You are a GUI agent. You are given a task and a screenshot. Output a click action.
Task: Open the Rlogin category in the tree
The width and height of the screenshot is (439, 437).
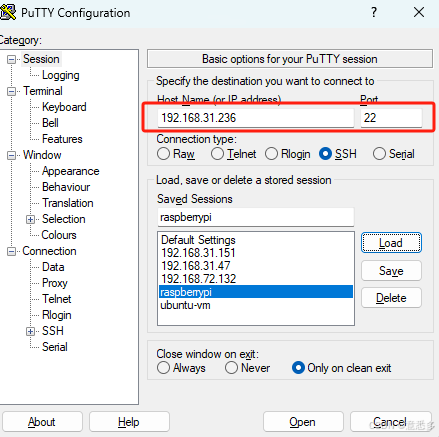[x=57, y=315]
